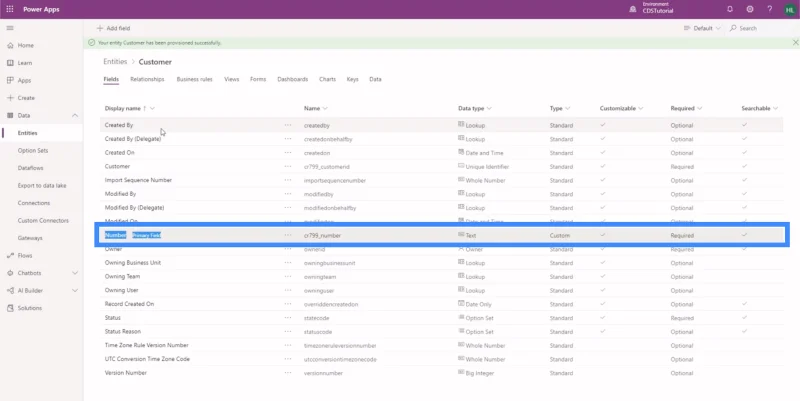This screenshot has height=401, width=800.
Task: Switch to the Relationships tab
Action: (147, 80)
